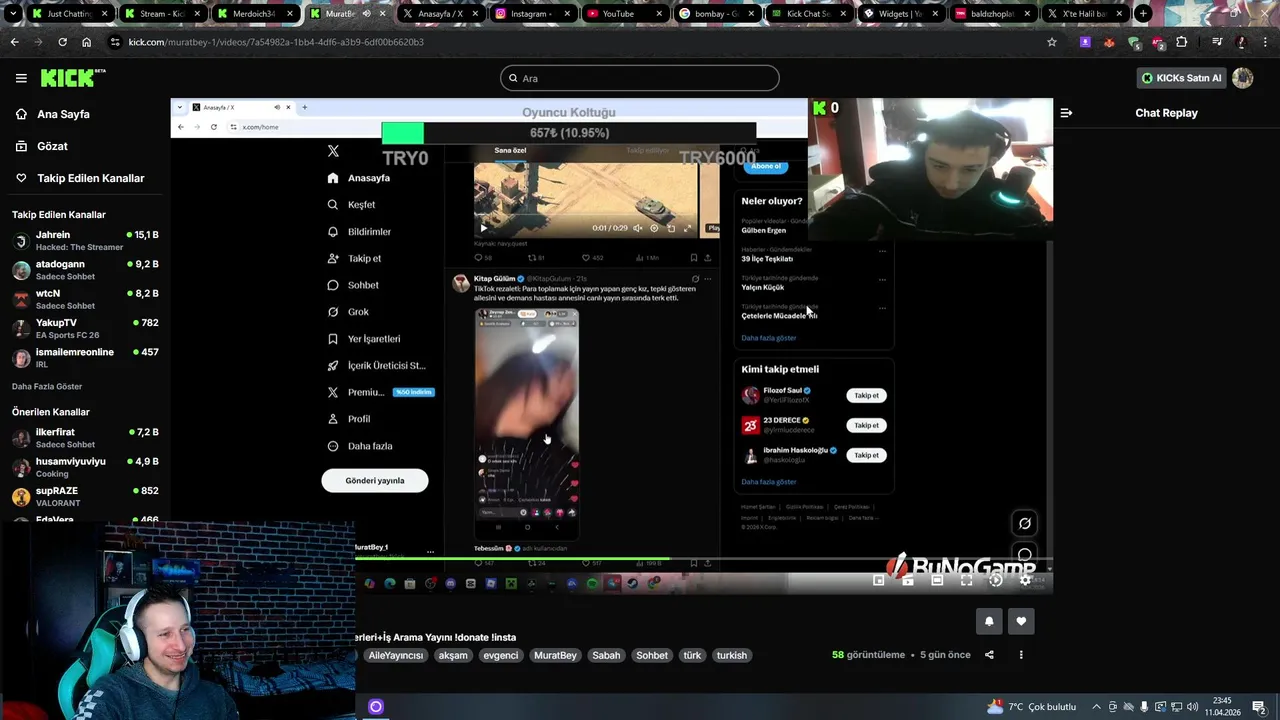1280x720 pixels.
Task: Click the rotate overlay button on video
Action: click(1025, 523)
